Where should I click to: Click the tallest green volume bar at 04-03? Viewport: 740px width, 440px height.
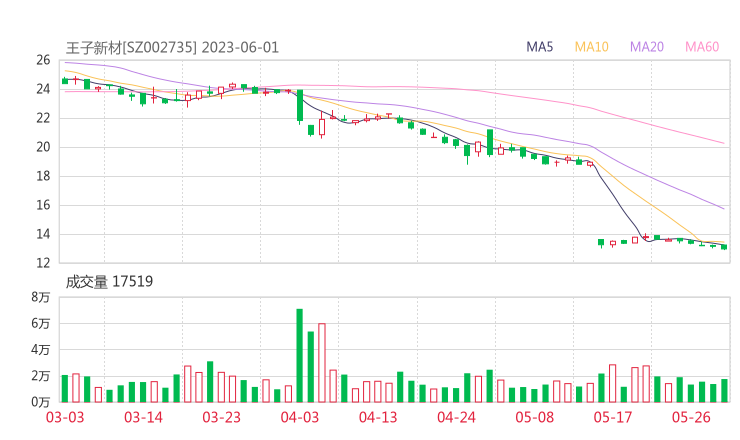[x=299, y=355]
